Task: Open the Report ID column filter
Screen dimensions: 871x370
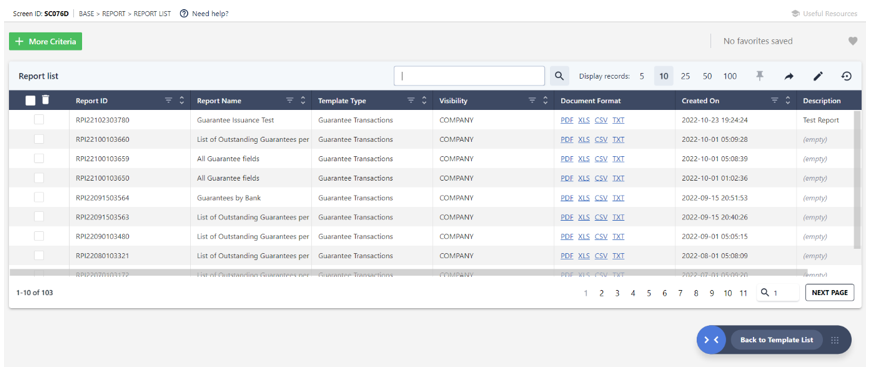Action: pos(169,101)
